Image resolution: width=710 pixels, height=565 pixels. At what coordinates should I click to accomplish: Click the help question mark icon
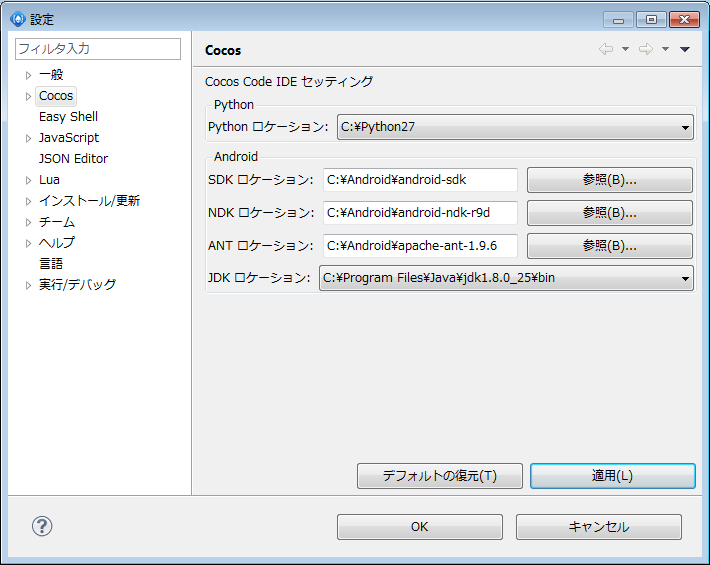tap(42, 526)
